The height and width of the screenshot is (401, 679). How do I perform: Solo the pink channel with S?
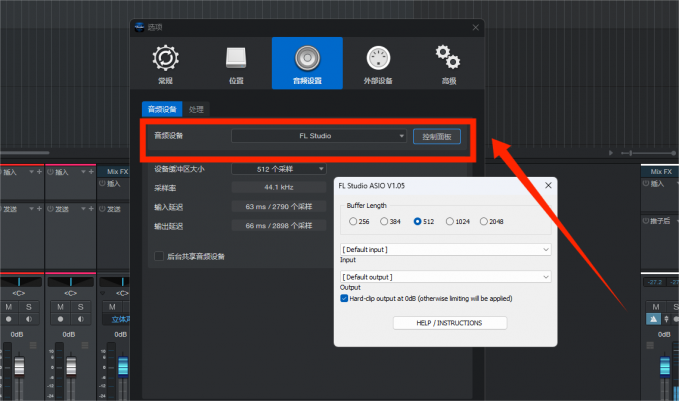pos(81,307)
